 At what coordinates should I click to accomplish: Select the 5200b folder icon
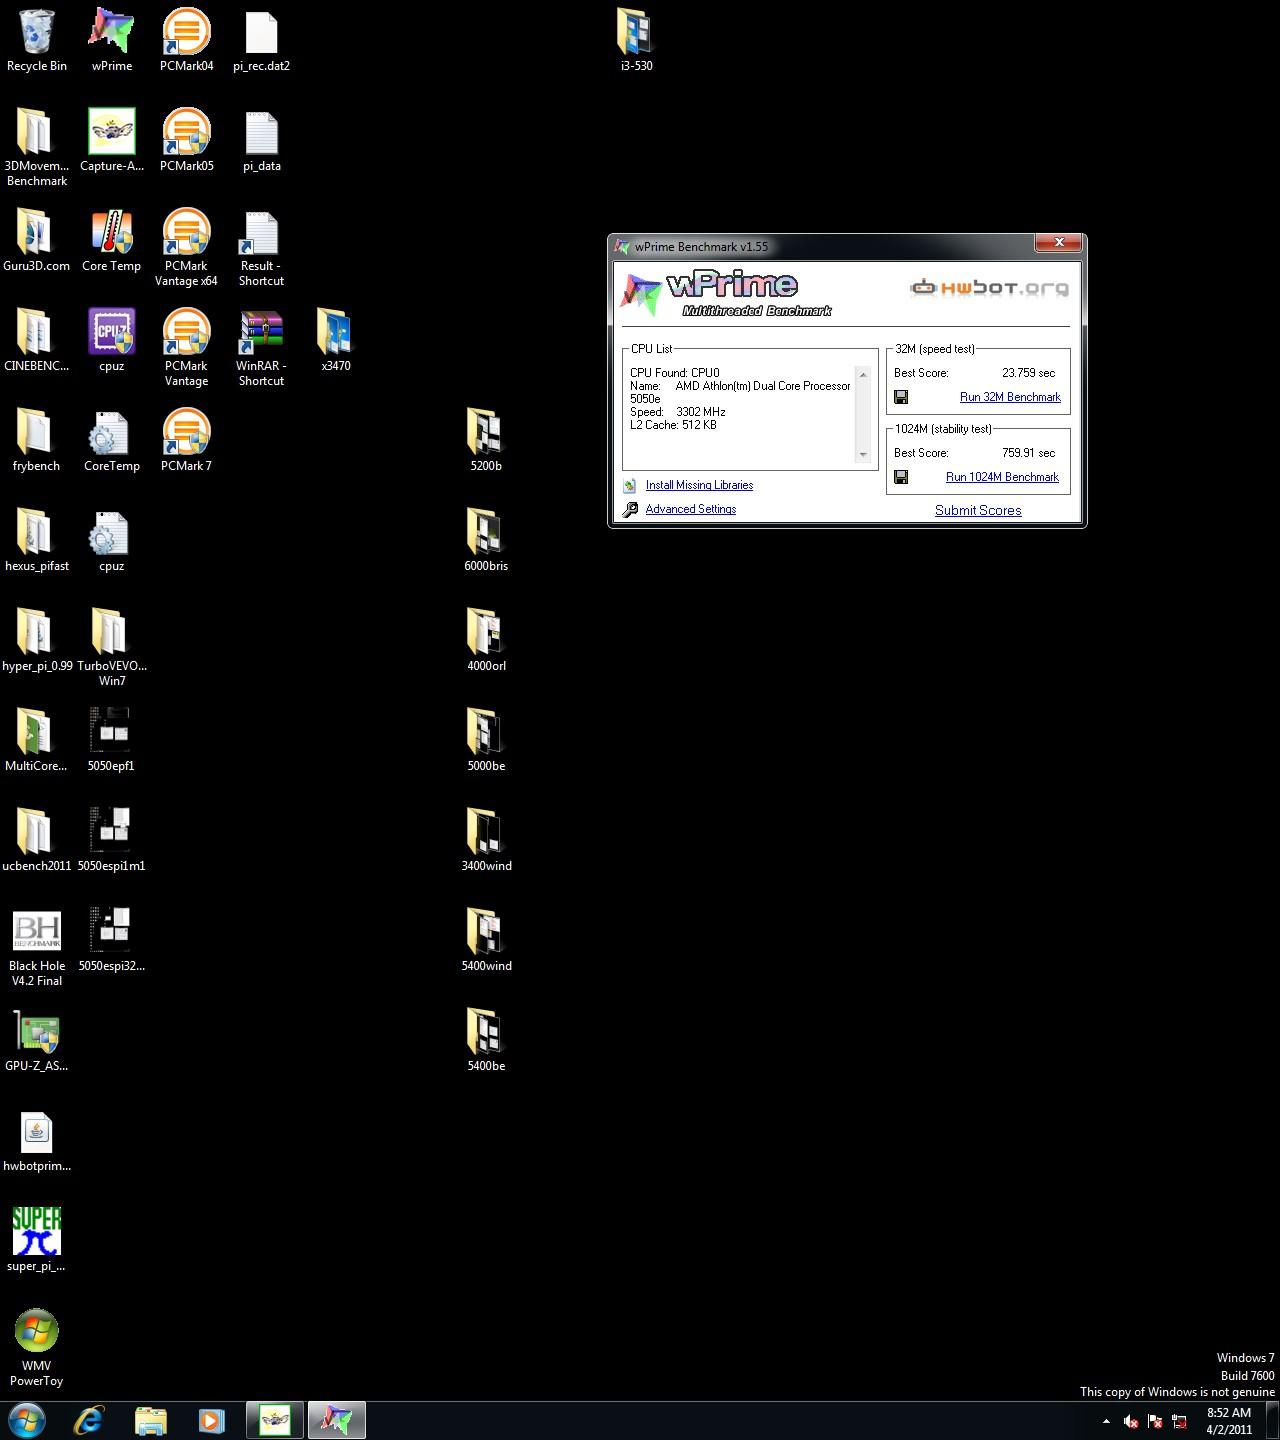pyautogui.click(x=486, y=433)
